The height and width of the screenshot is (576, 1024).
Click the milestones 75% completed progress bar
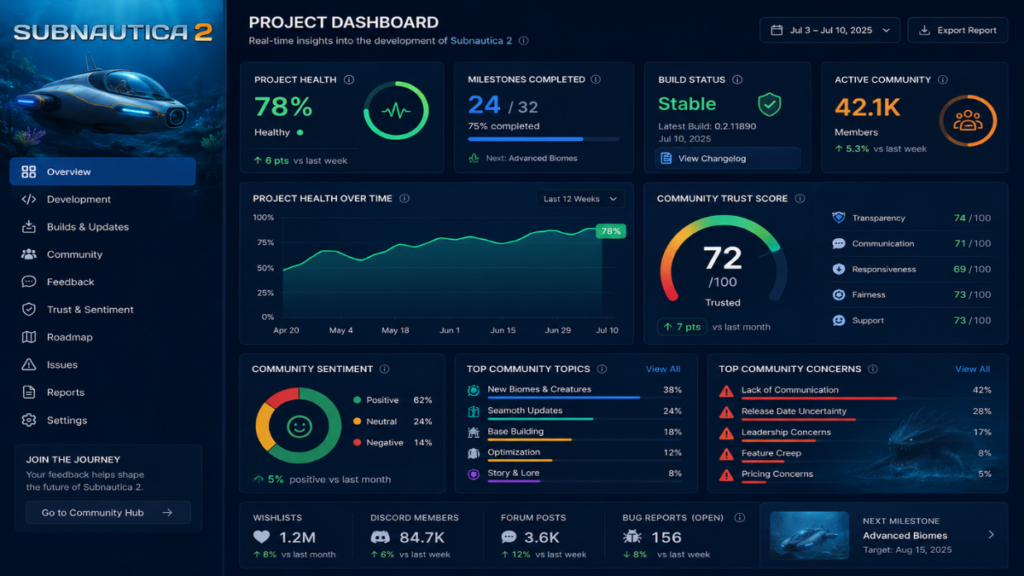pos(543,139)
